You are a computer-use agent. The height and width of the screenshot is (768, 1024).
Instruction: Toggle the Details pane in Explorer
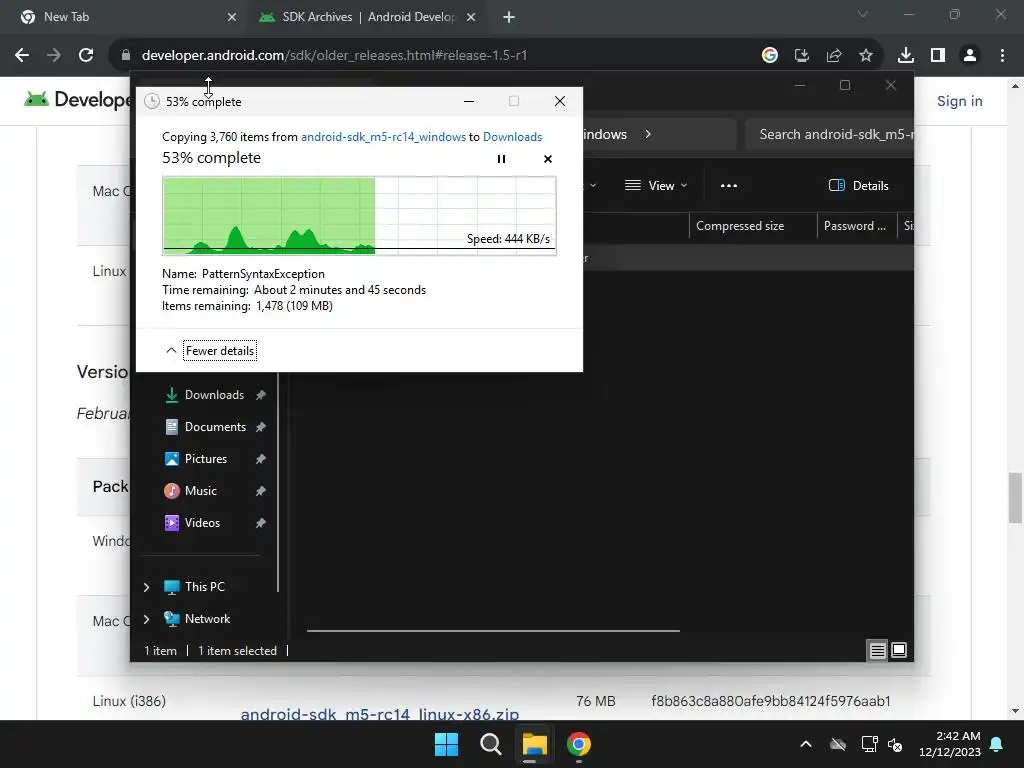pyautogui.click(x=858, y=185)
